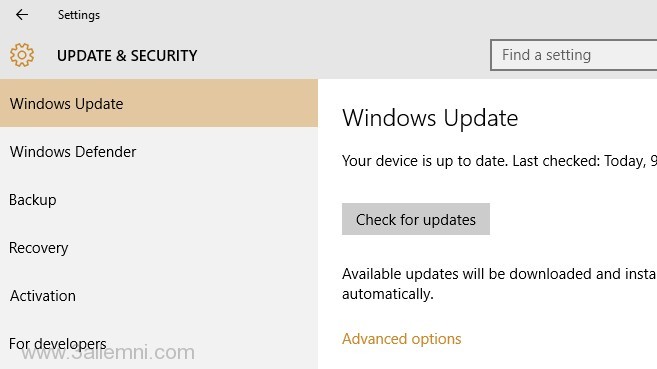Viewport: 657px width, 369px height.
Task: Select Activation from the sidebar
Action: pos(159,296)
